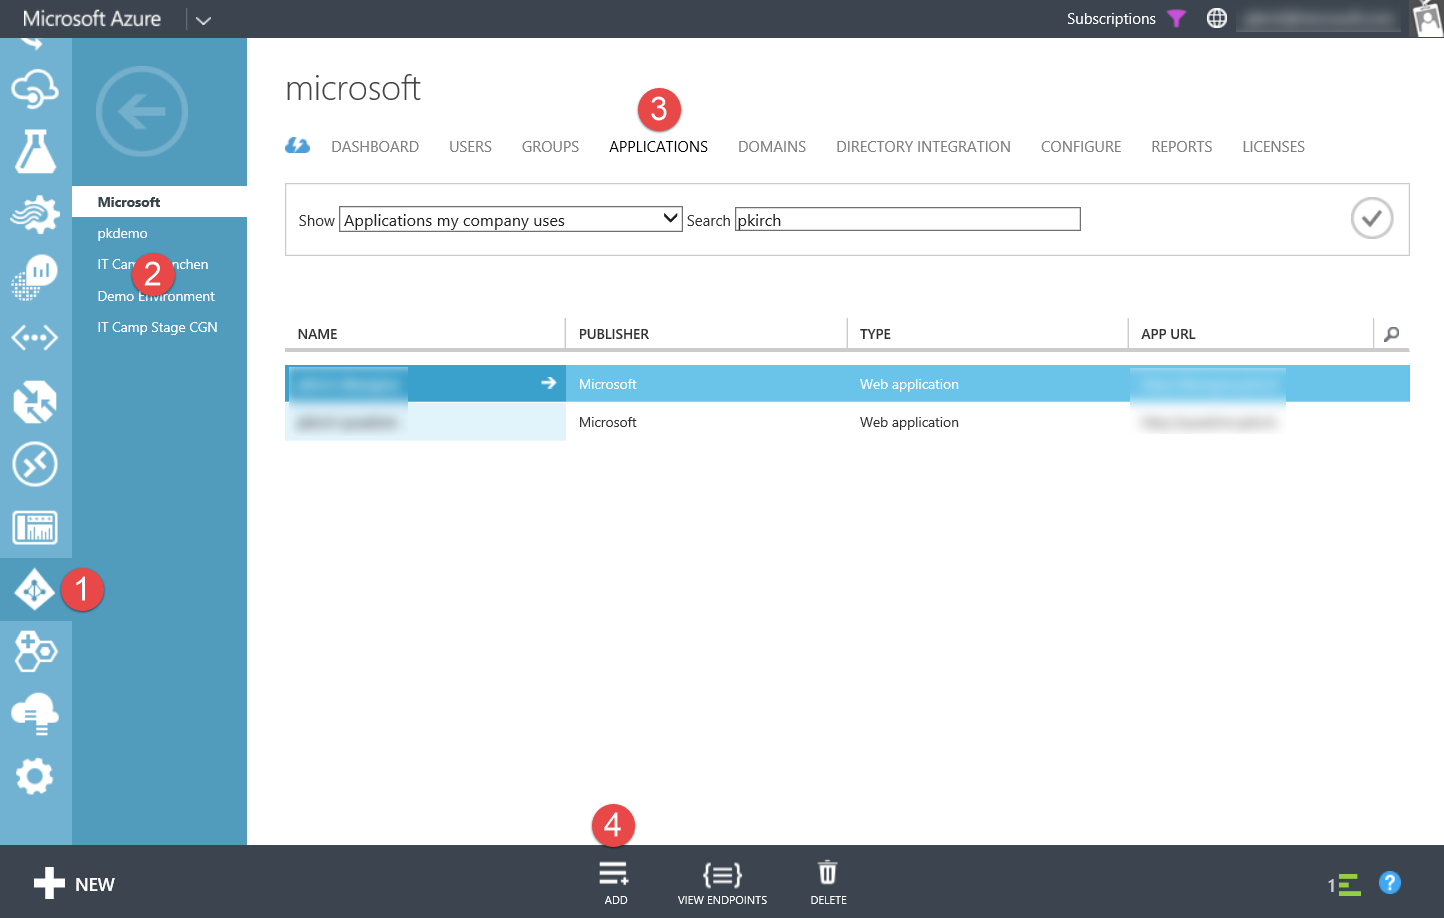This screenshot has width=1444, height=918.
Task: Open selected app via its row arrow
Action: [548, 383]
